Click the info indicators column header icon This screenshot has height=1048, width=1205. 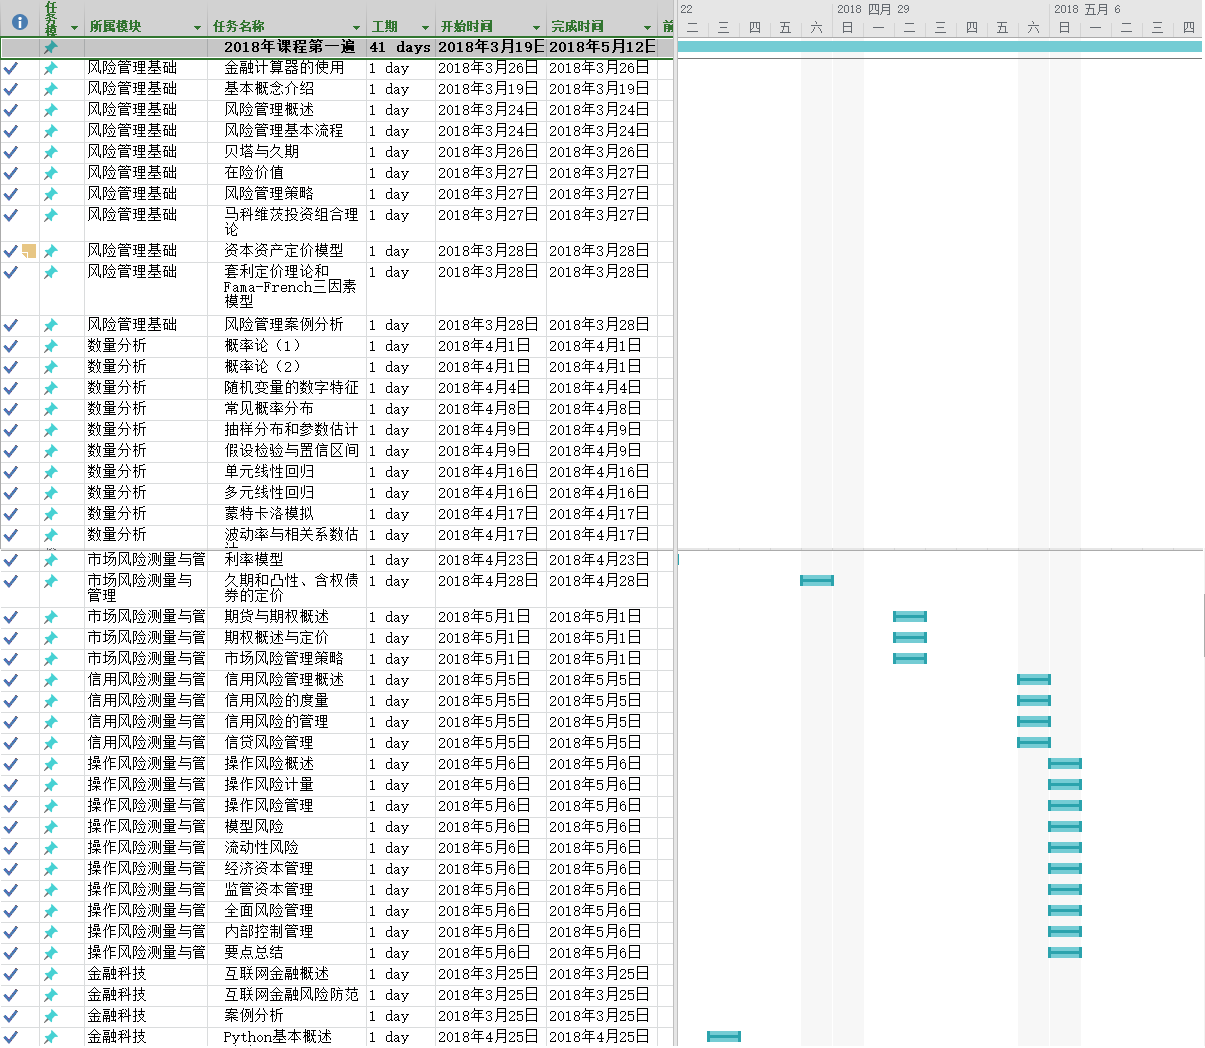point(19,22)
